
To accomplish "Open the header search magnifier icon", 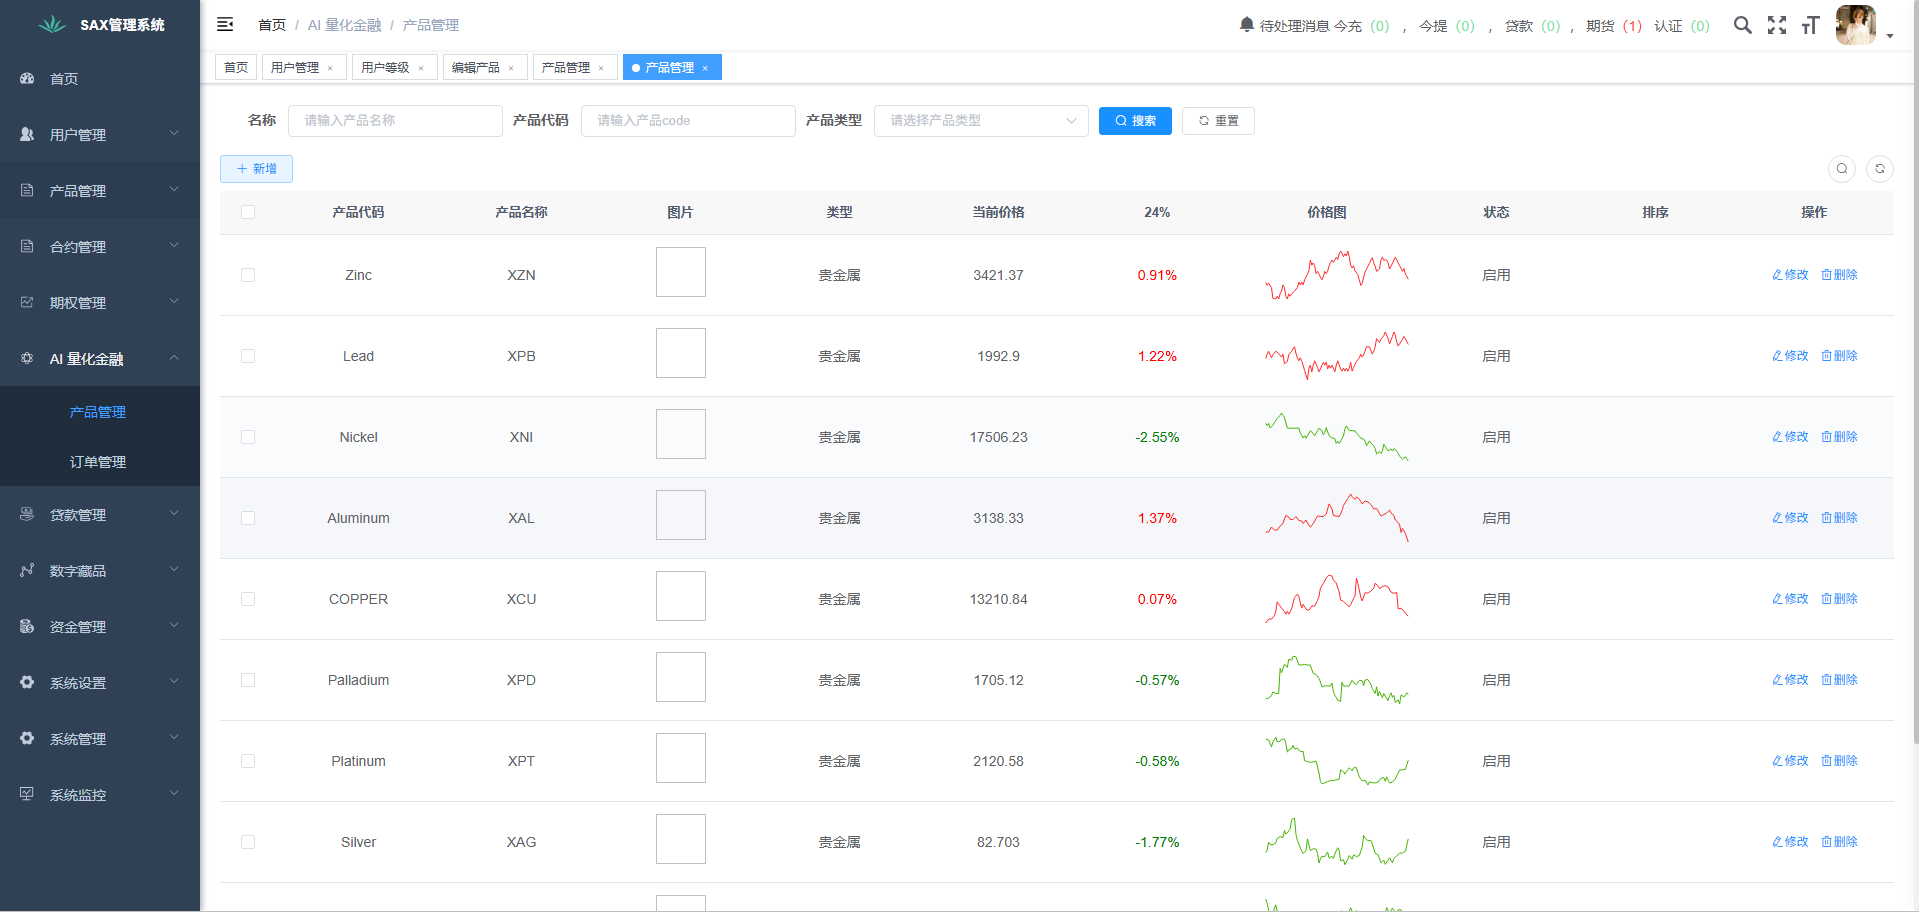I will tap(1742, 25).
